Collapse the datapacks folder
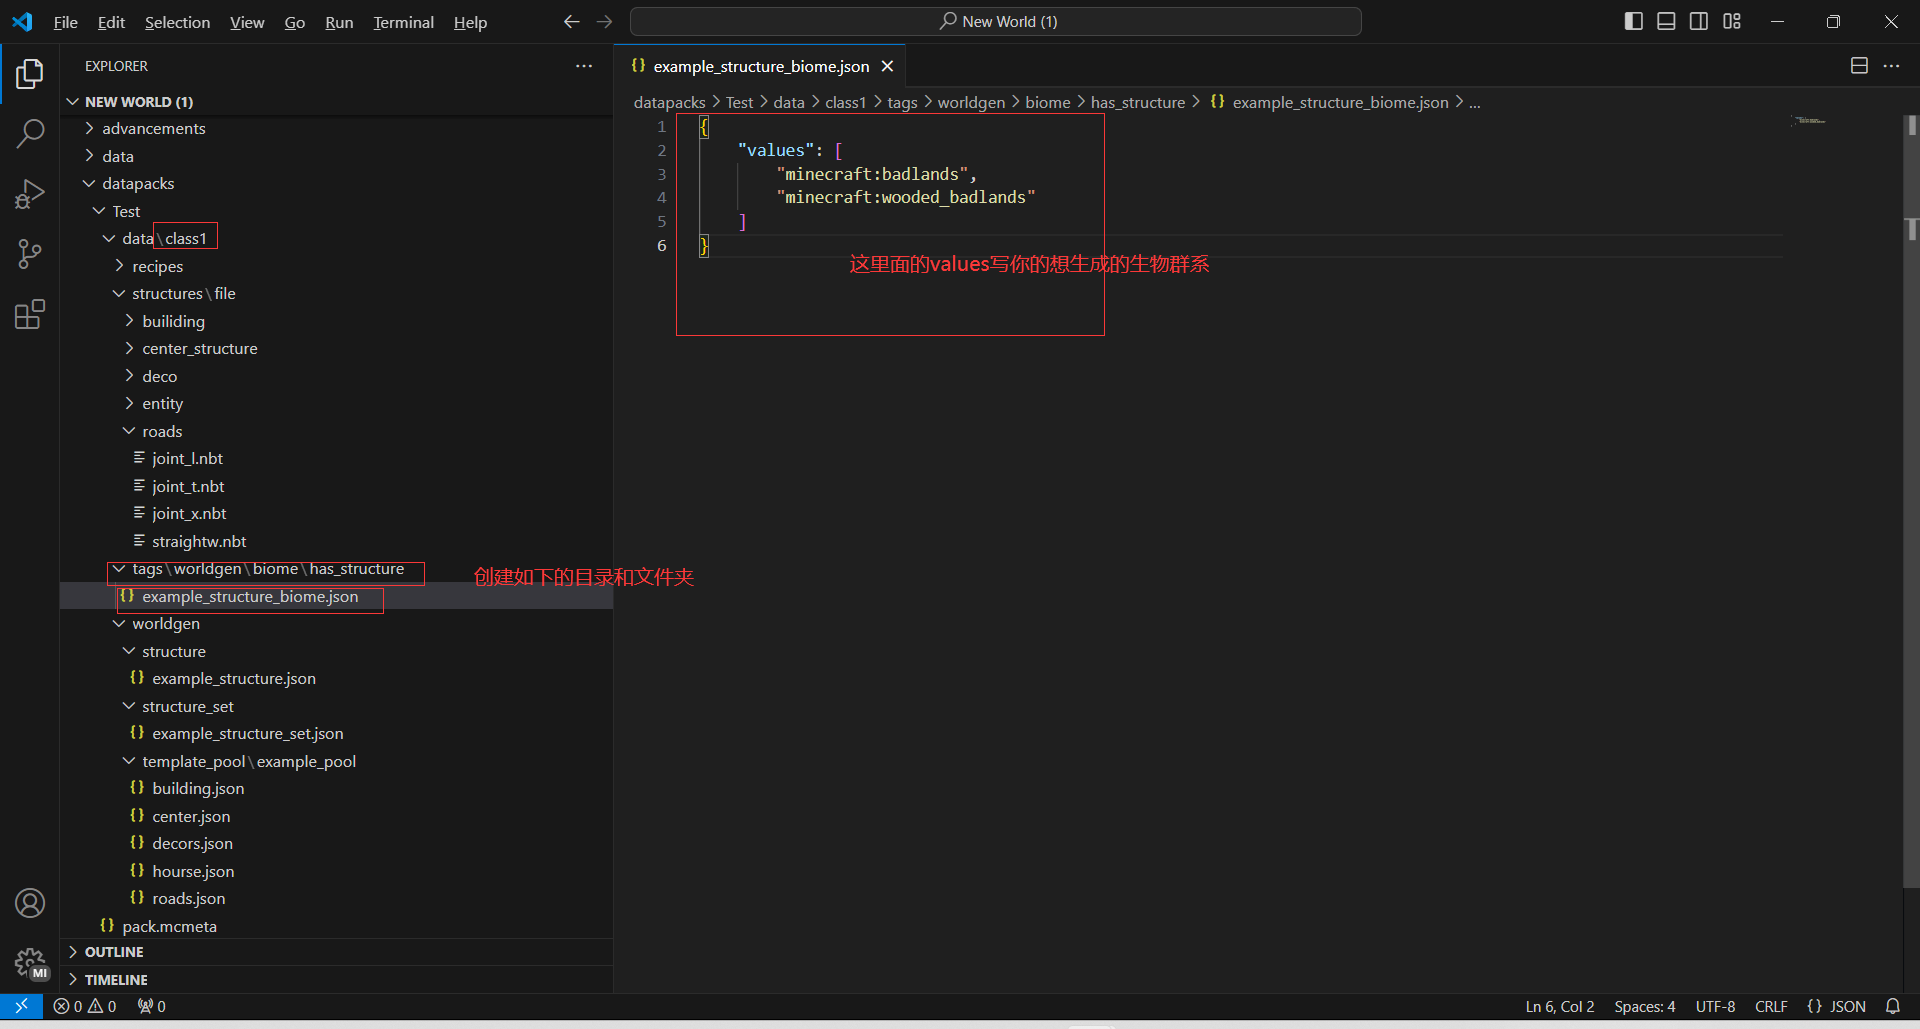The width and height of the screenshot is (1920, 1029). [336, 184]
